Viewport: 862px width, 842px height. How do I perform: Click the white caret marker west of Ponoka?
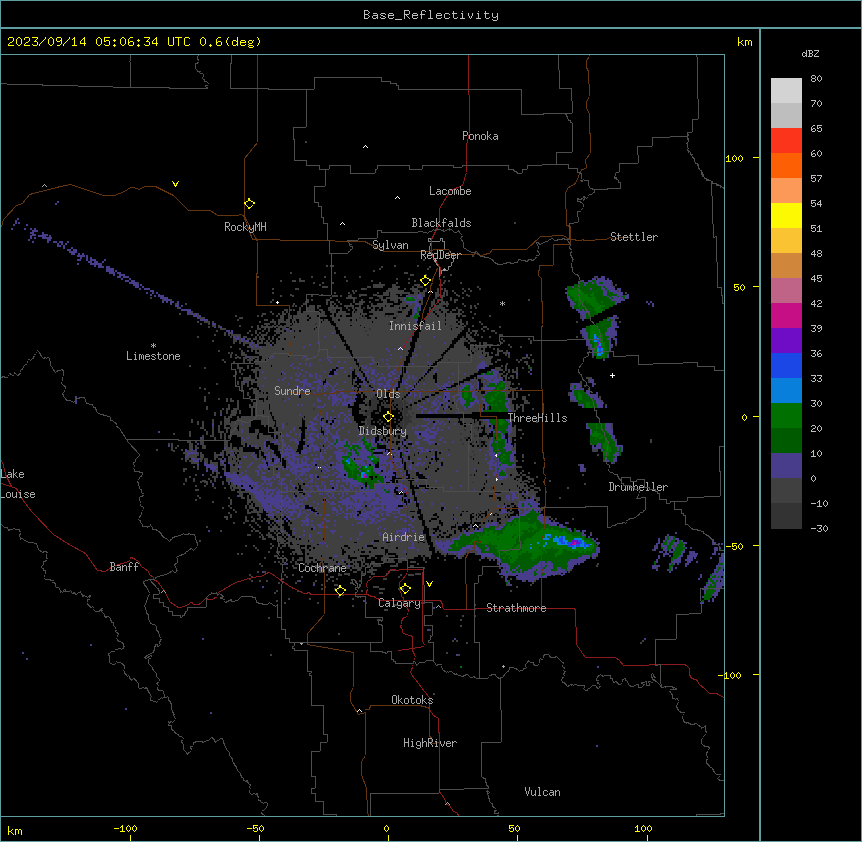tap(365, 147)
